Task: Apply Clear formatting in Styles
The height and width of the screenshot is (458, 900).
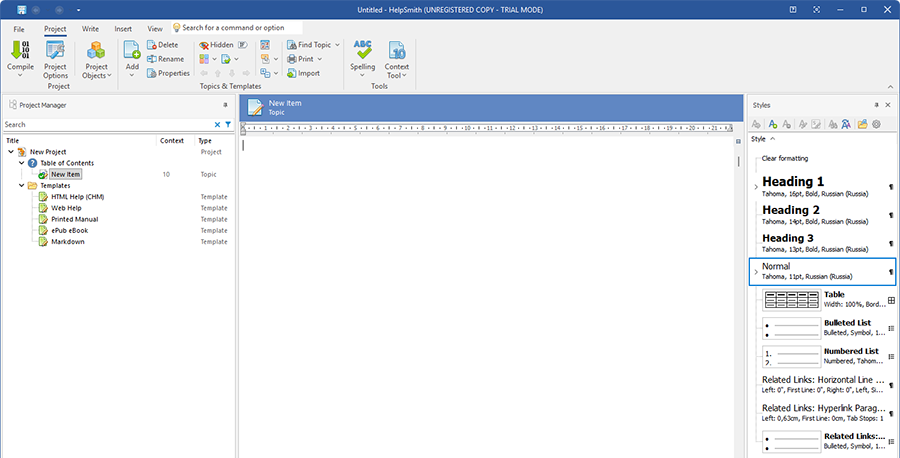Action: (x=785, y=158)
